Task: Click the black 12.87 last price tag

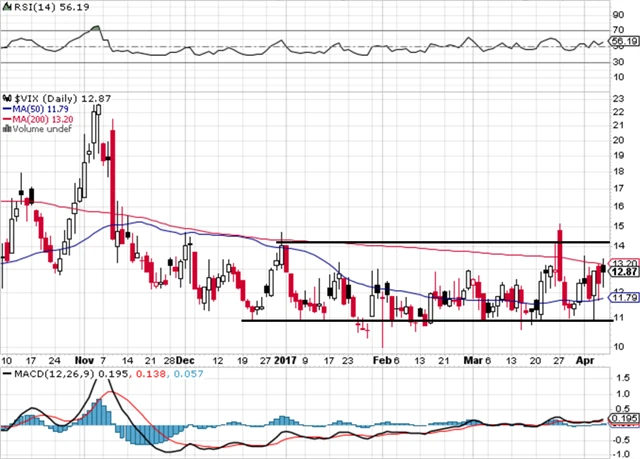Action: [x=623, y=272]
